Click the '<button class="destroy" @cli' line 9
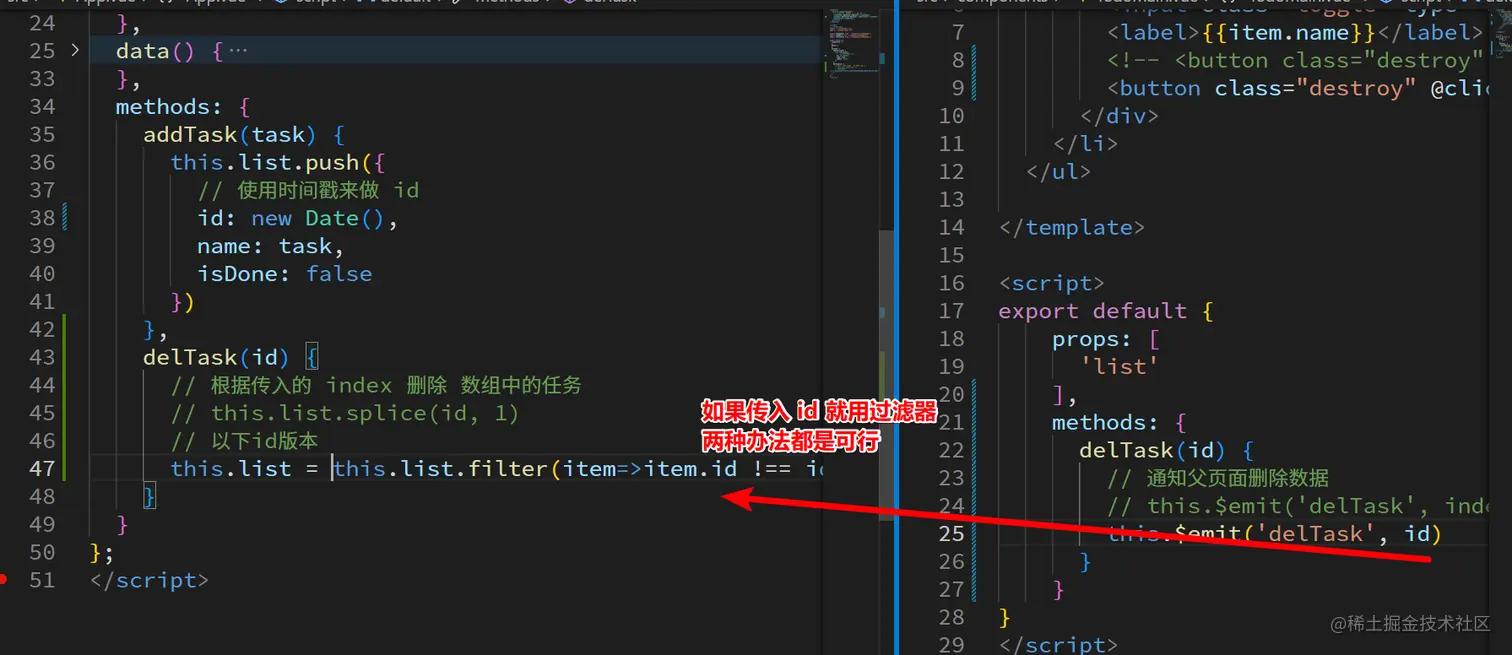Image resolution: width=1512 pixels, height=655 pixels. (1299, 88)
